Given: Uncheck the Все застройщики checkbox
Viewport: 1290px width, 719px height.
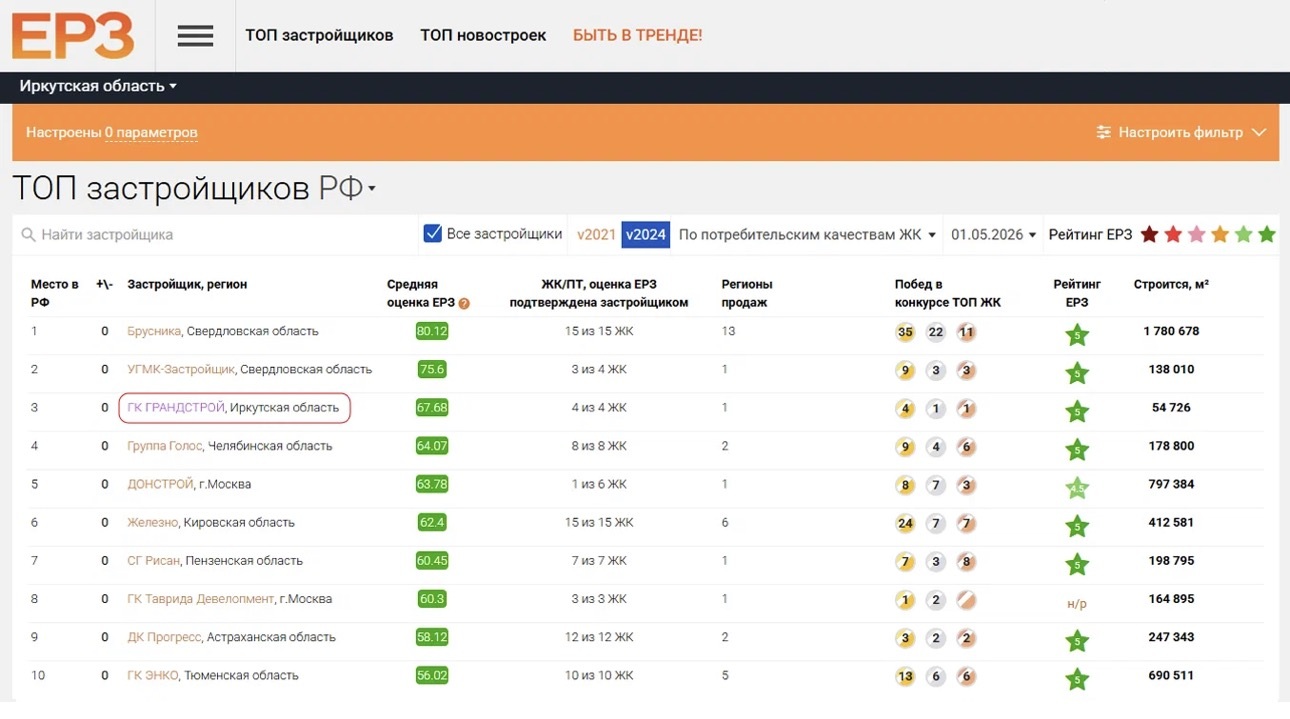Looking at the screenshot, I should (x=433, y=234).
